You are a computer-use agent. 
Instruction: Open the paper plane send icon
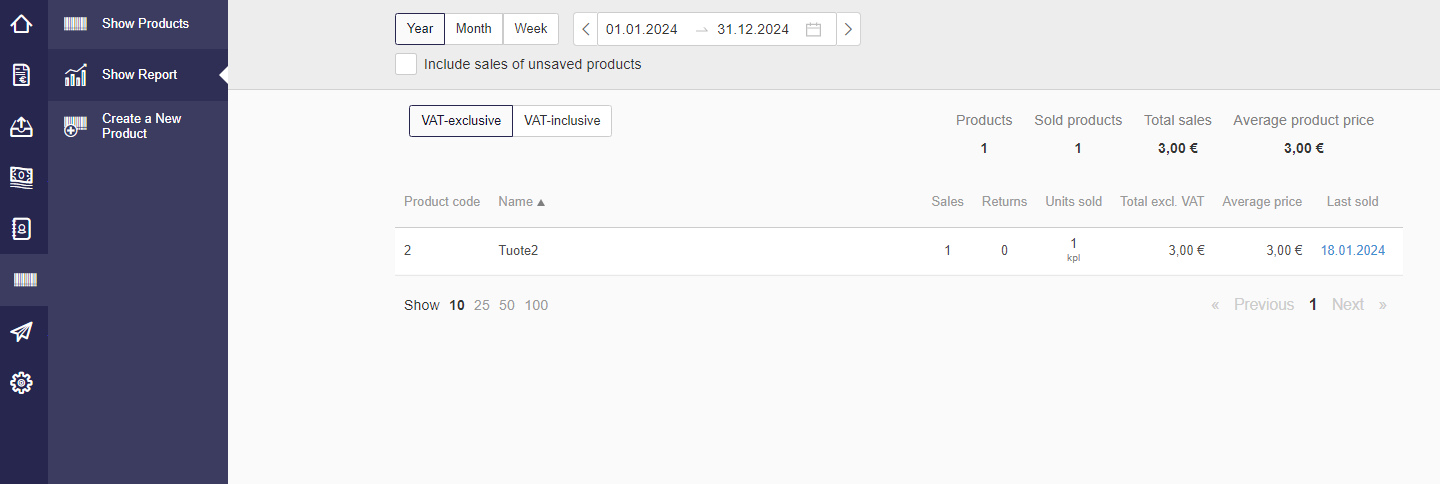[22, 331]
